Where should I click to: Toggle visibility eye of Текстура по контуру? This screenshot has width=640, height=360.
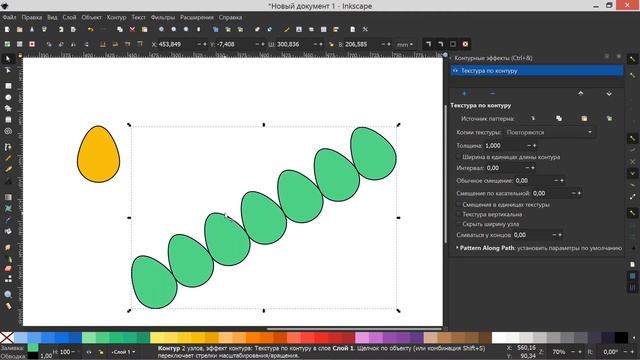pos(455,71)
